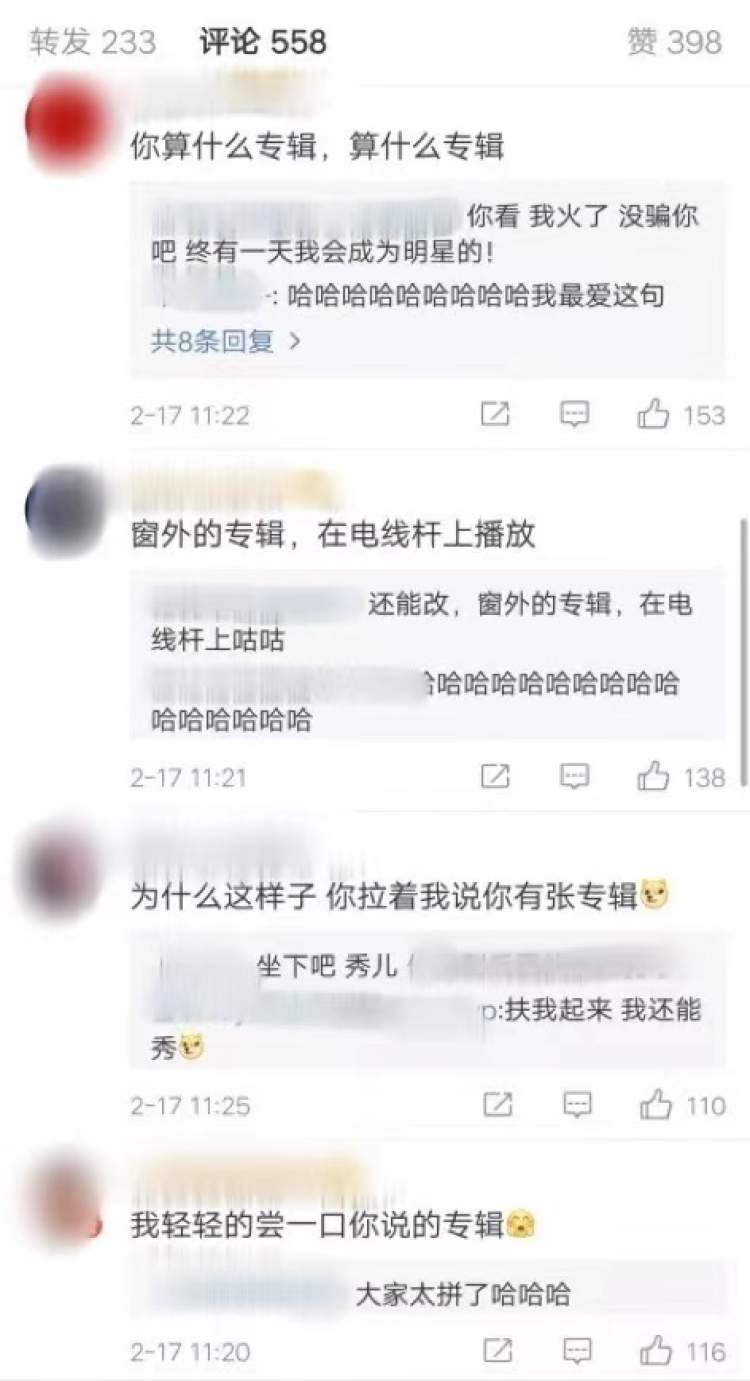
Task: Repost the comment posted at 11:22
Action: click(495, 414)
